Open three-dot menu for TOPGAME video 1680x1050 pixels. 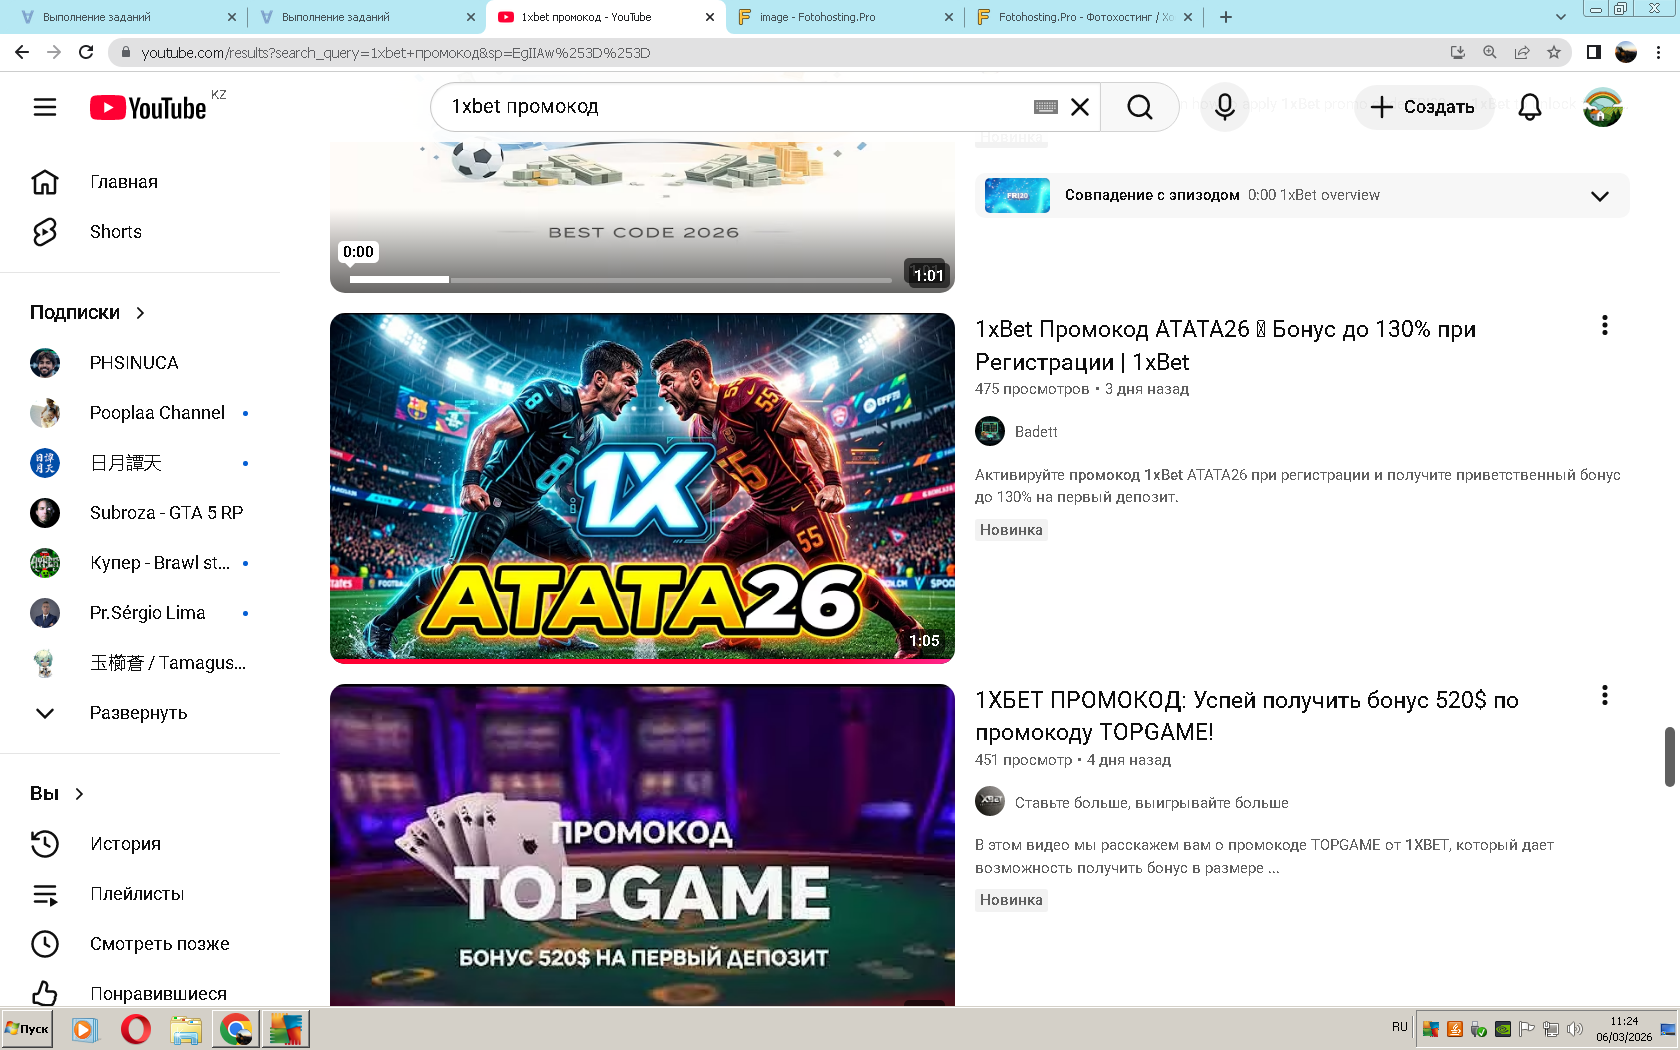(x=1604, y=696)
